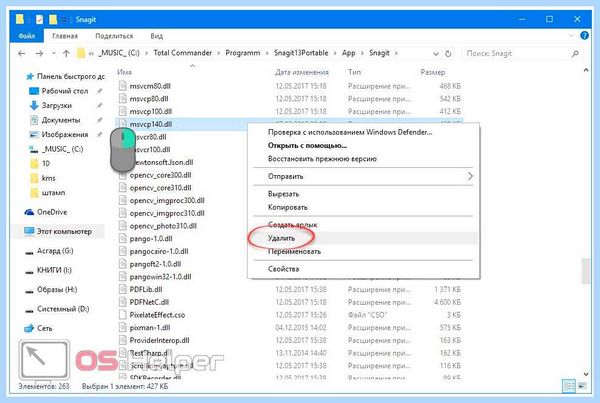
Task: Switch to the Главная ribbon tab
Action: tap(65, 36)
